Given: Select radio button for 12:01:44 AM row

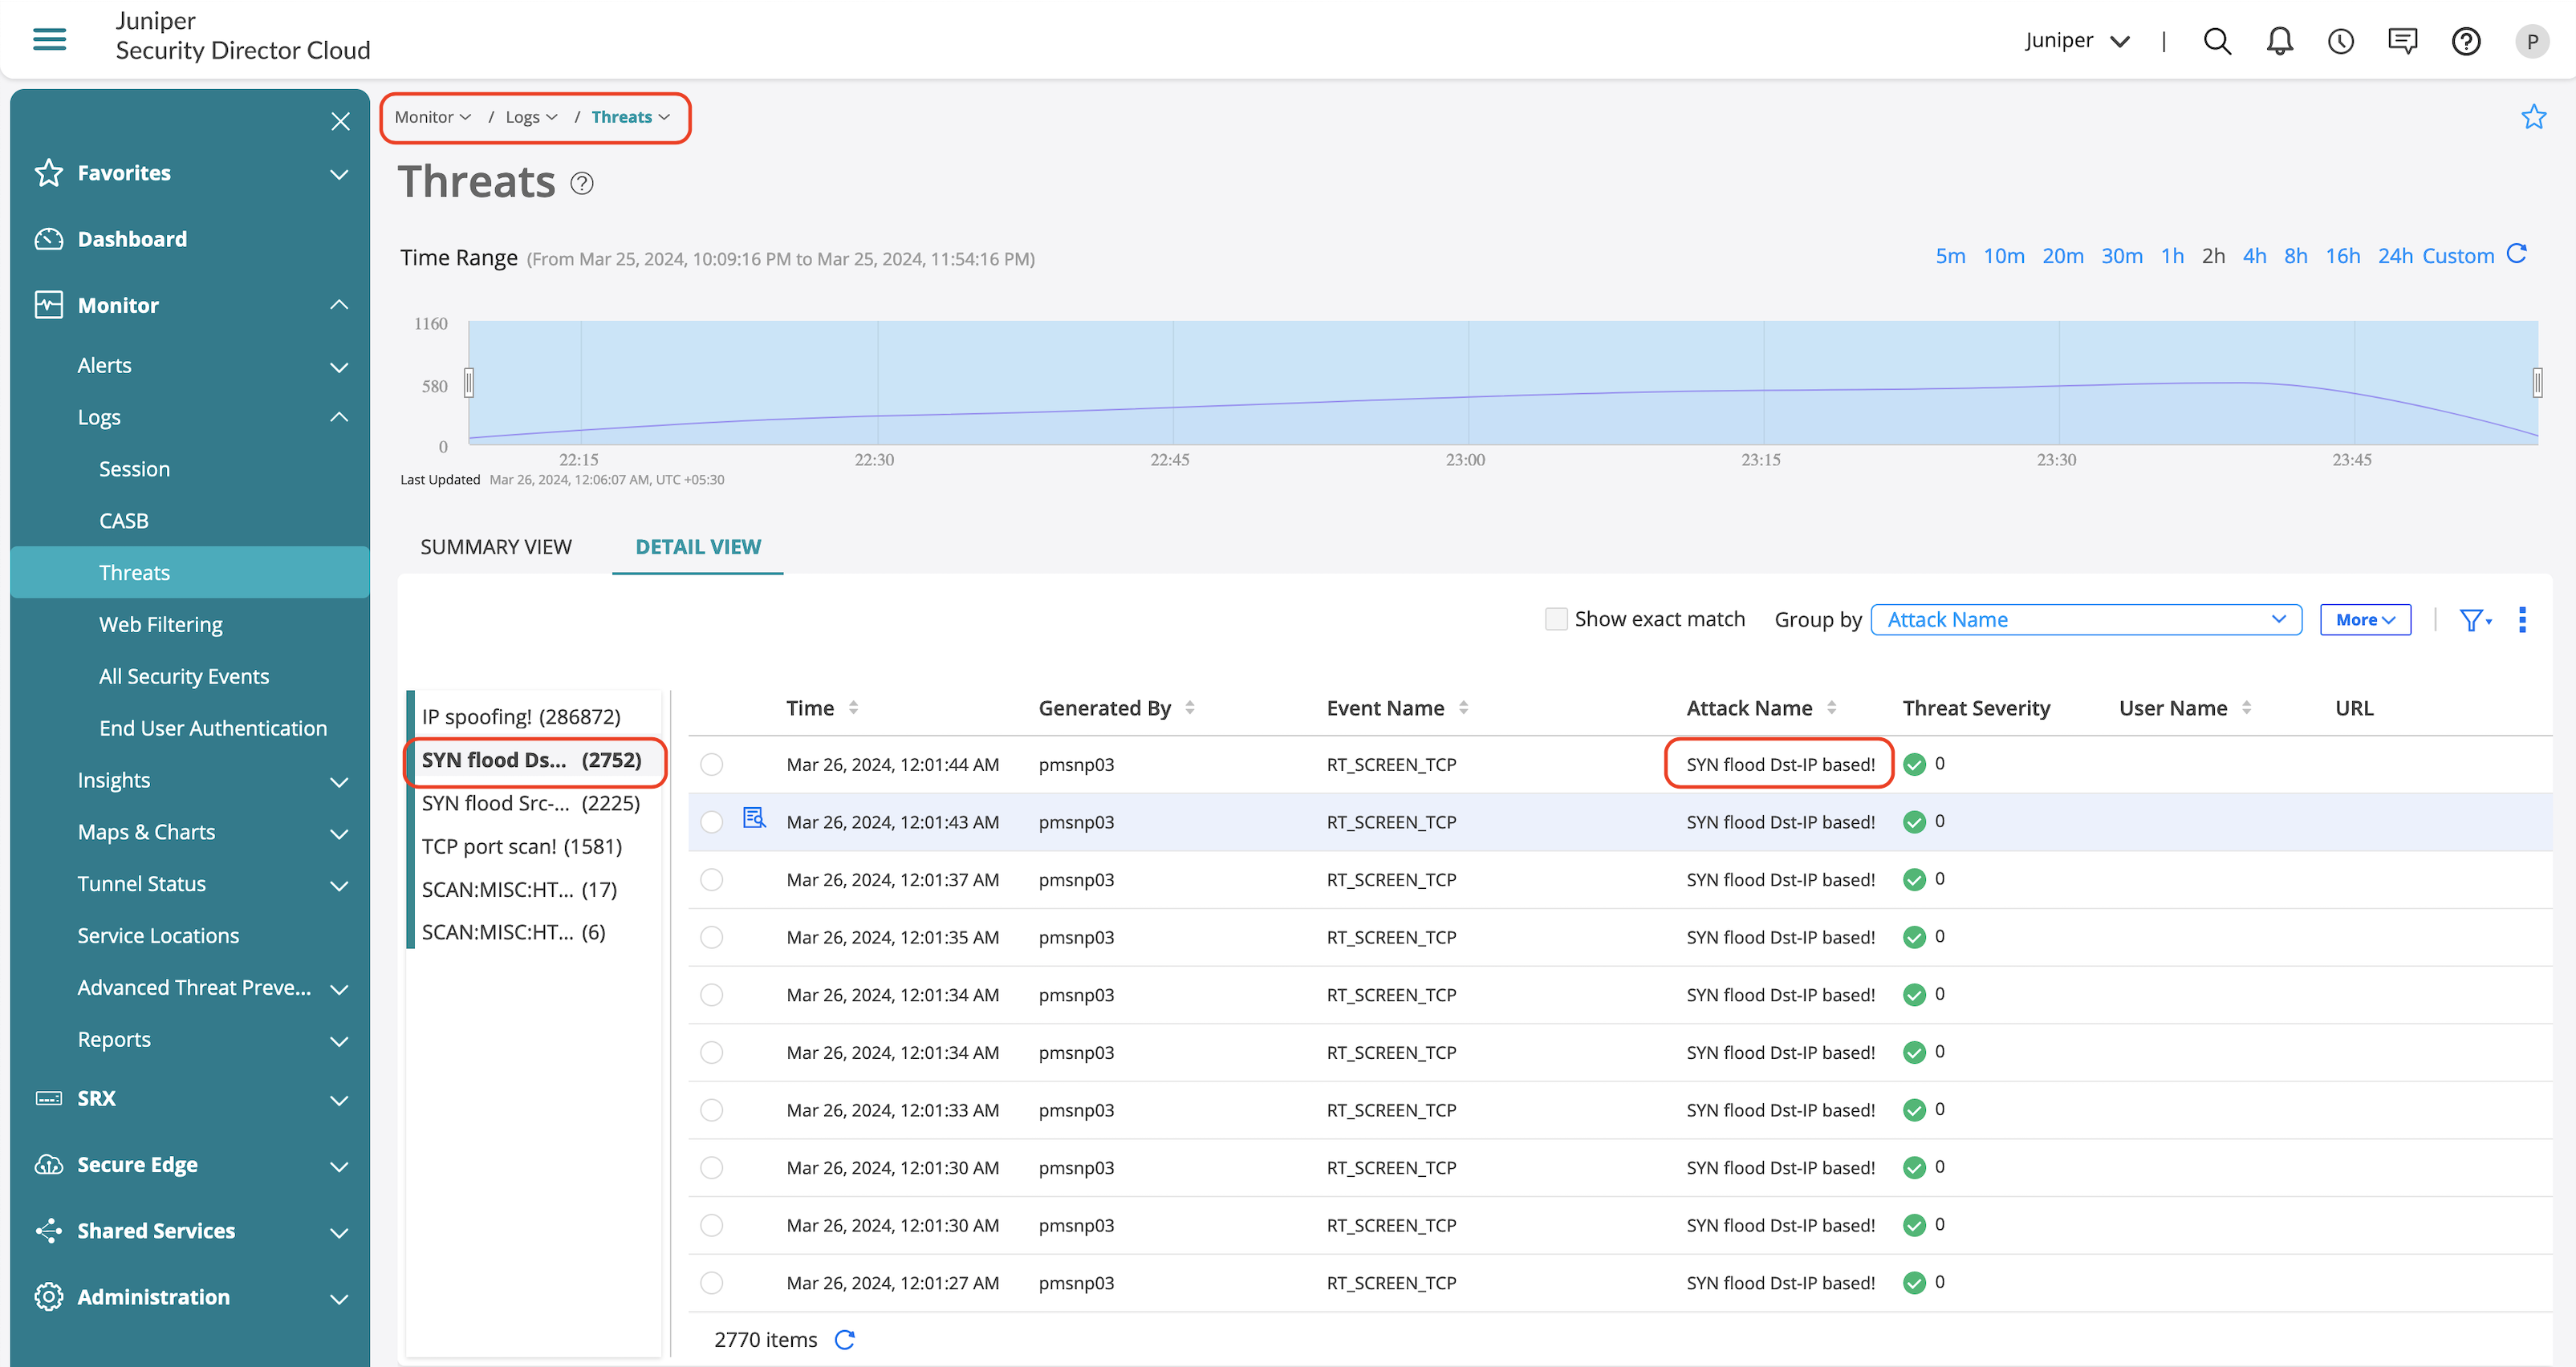Looking at the screenshot, I should (711, 764).
